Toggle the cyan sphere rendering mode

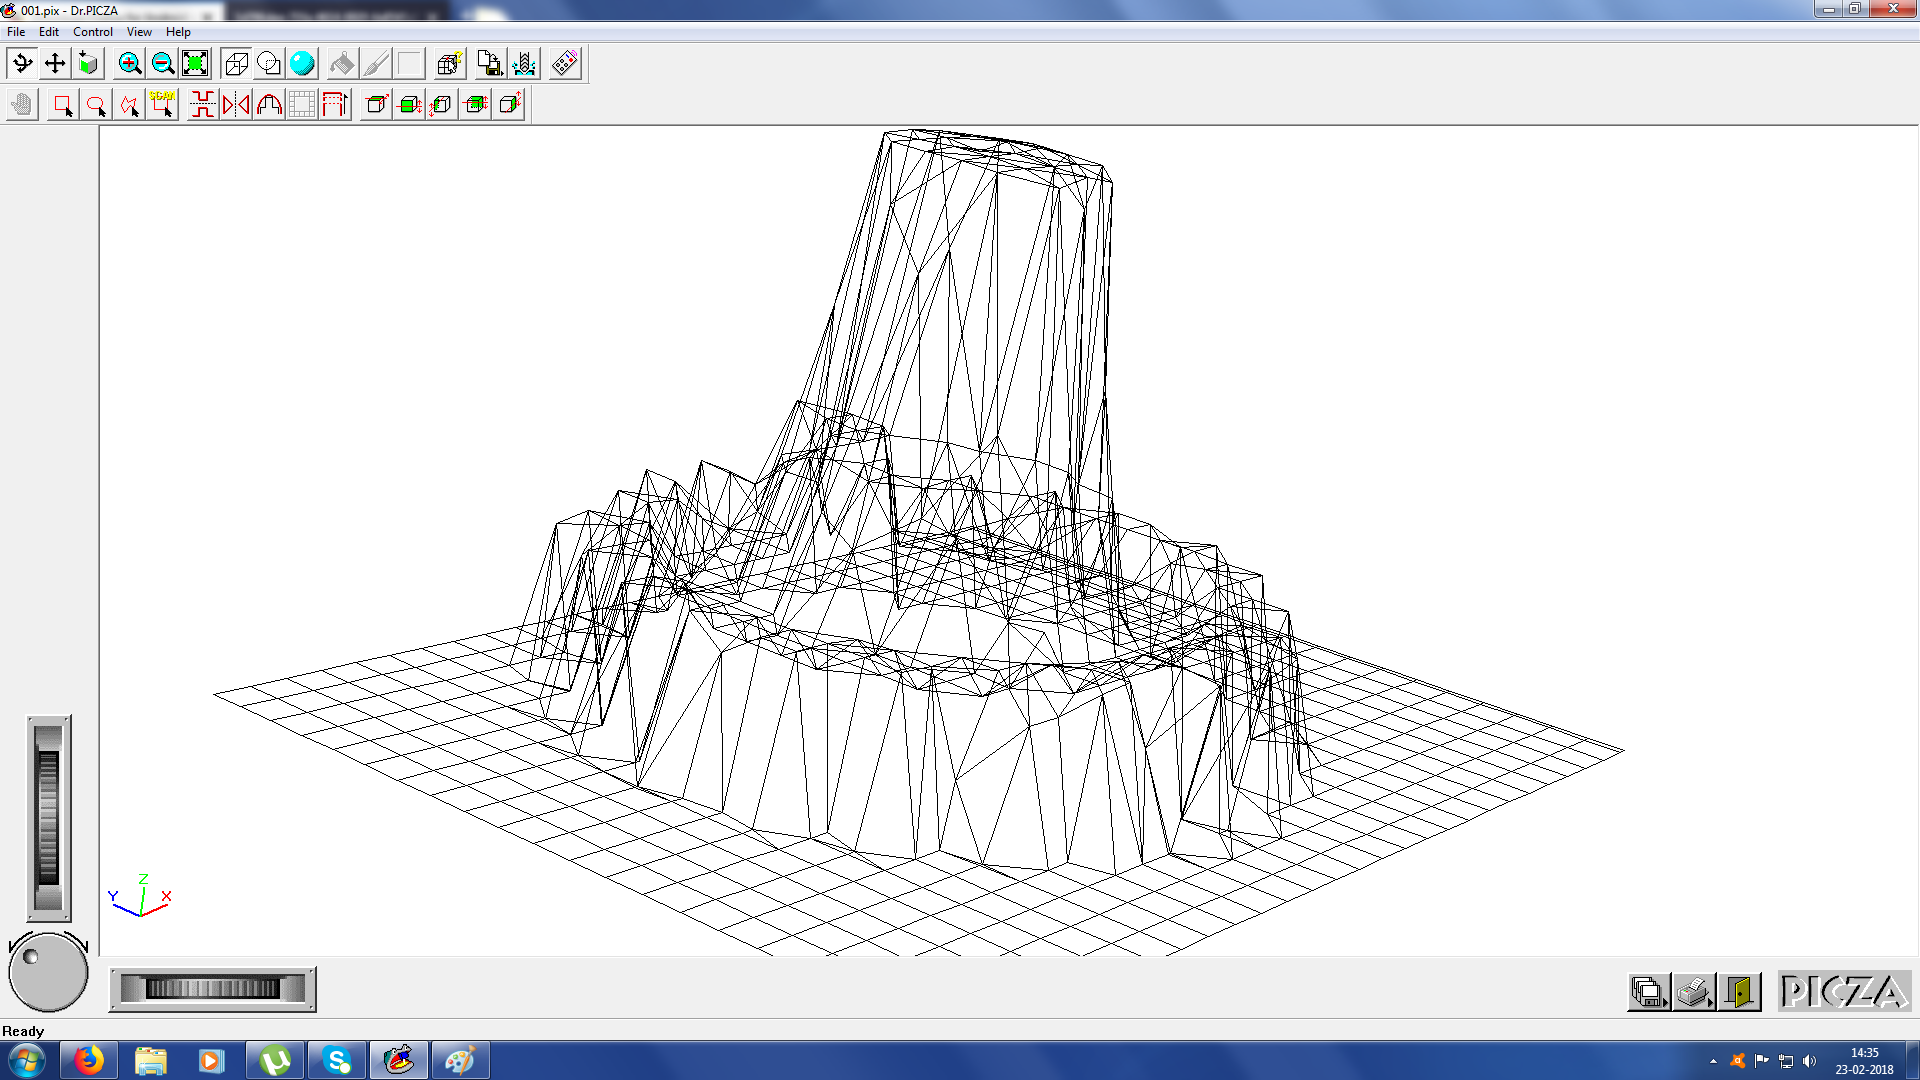302,64
